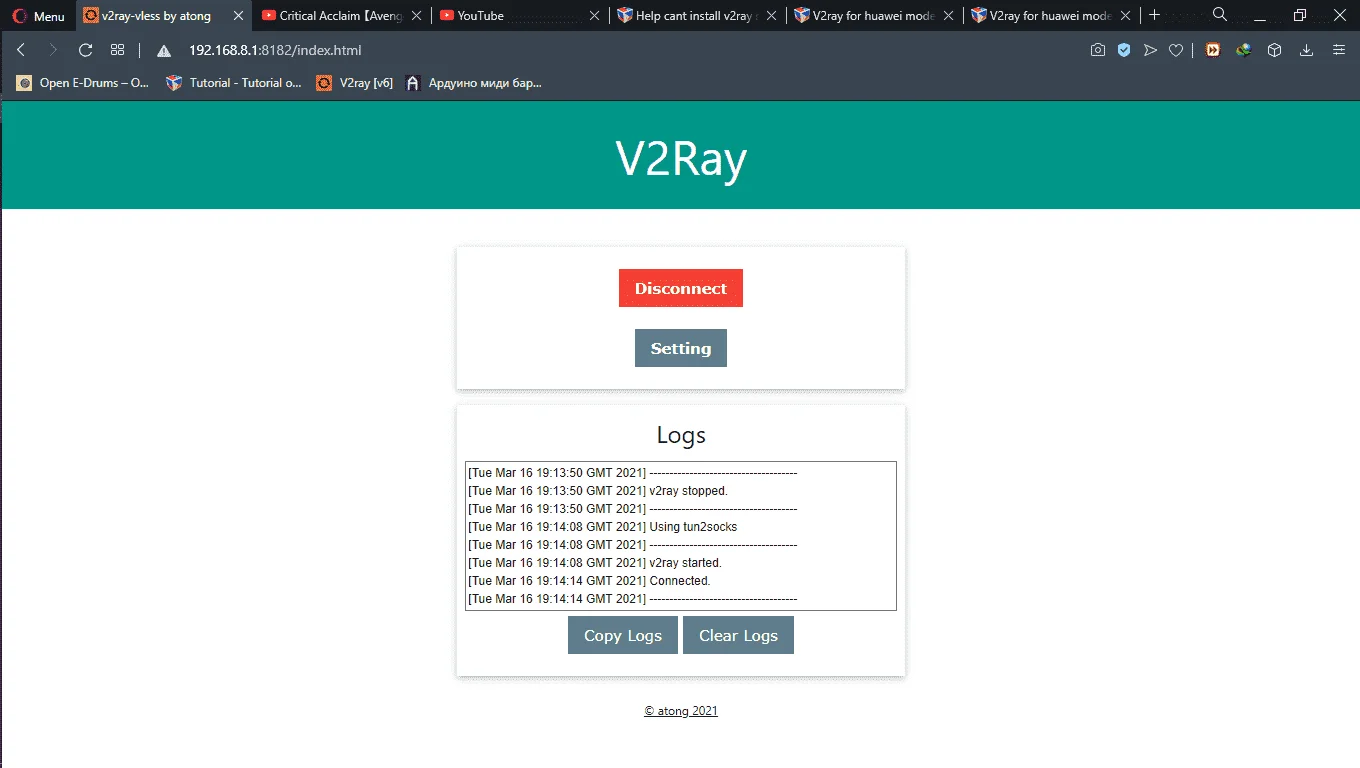Follow the © atong 2021 footer link
Image resolution: width=1360 pixels, height=768 pixels.
click(681, 711)
